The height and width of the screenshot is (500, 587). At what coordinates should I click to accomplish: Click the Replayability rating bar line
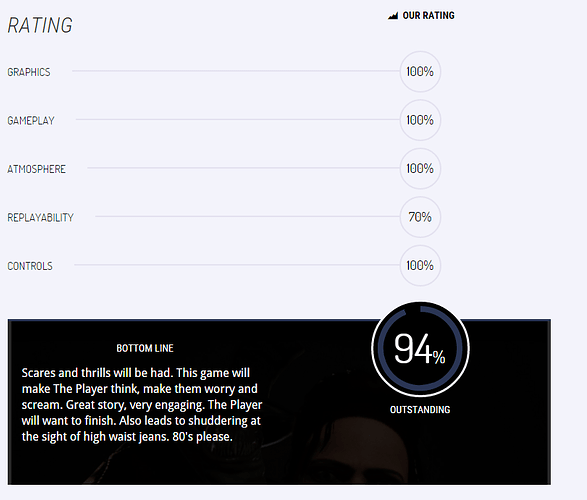pyautogui.click(x=247, y=216)
